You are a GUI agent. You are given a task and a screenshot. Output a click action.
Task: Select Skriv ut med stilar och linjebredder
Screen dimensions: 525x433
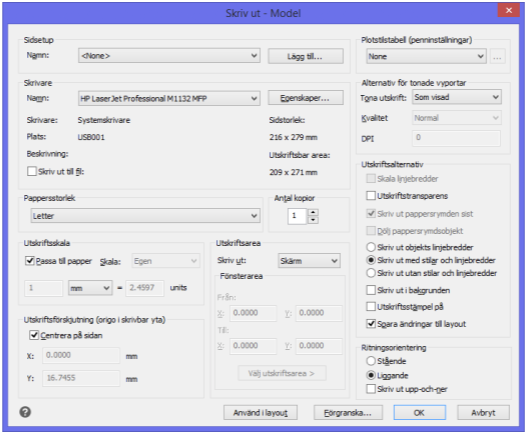[371, 260]
